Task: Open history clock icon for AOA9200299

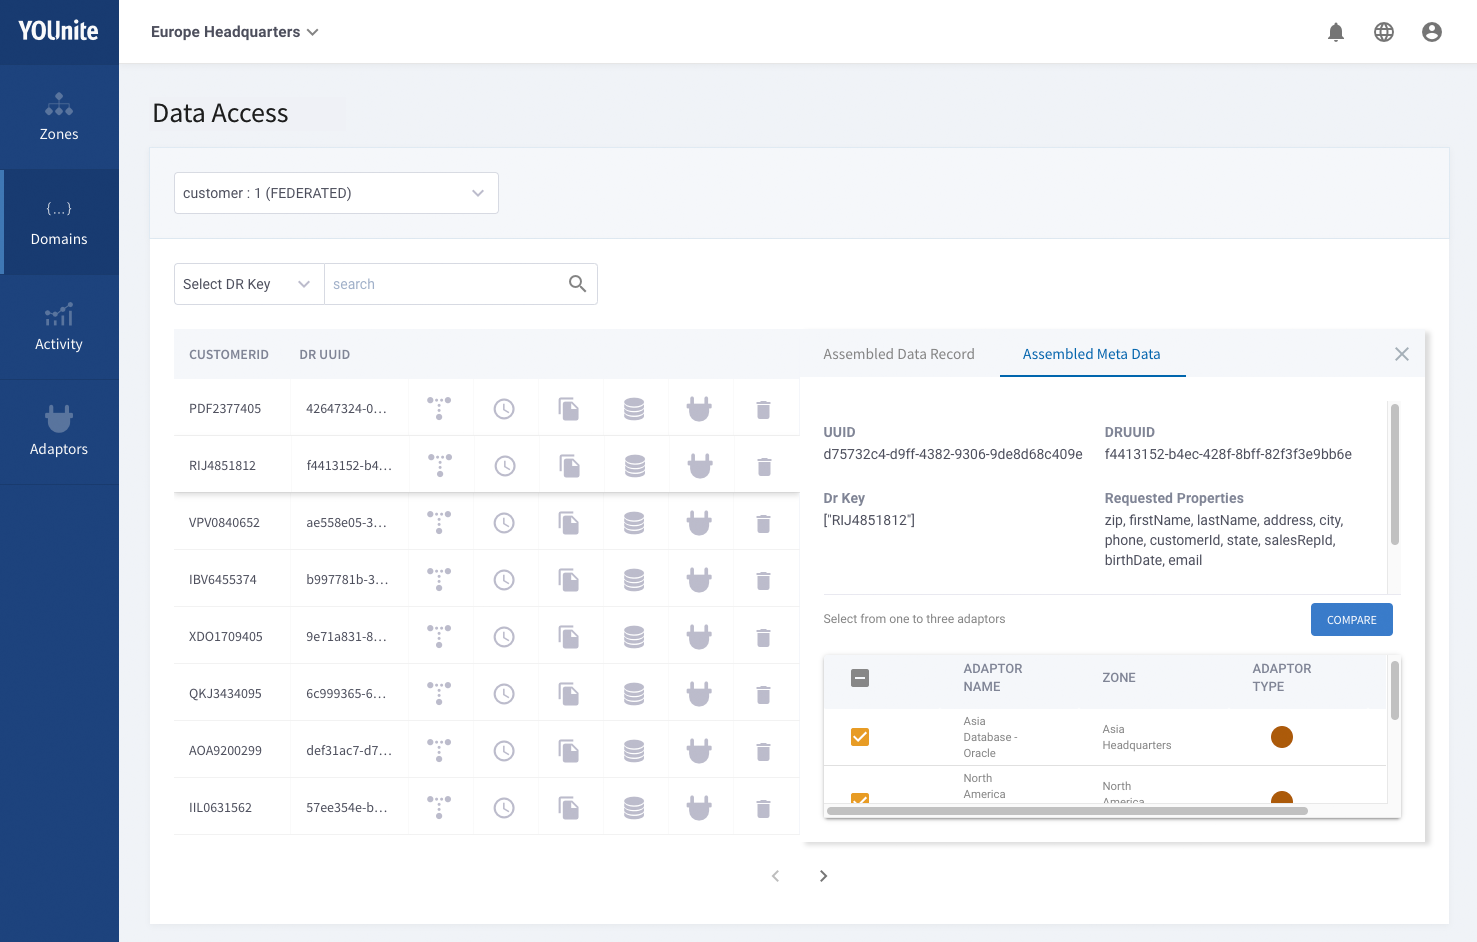Action: pos(504,750)
